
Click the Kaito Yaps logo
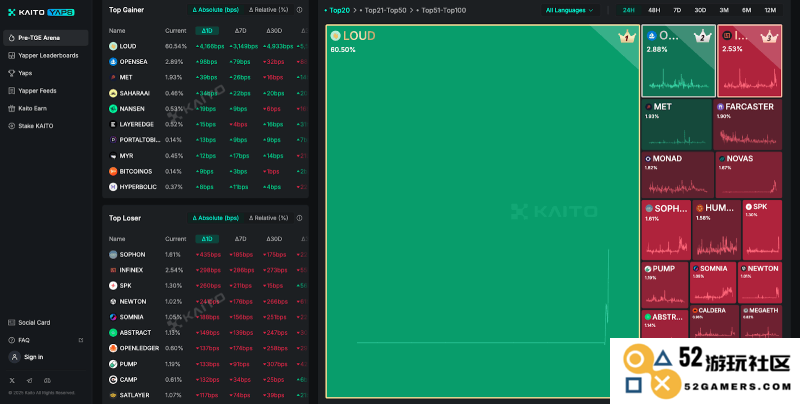[41, 12]
